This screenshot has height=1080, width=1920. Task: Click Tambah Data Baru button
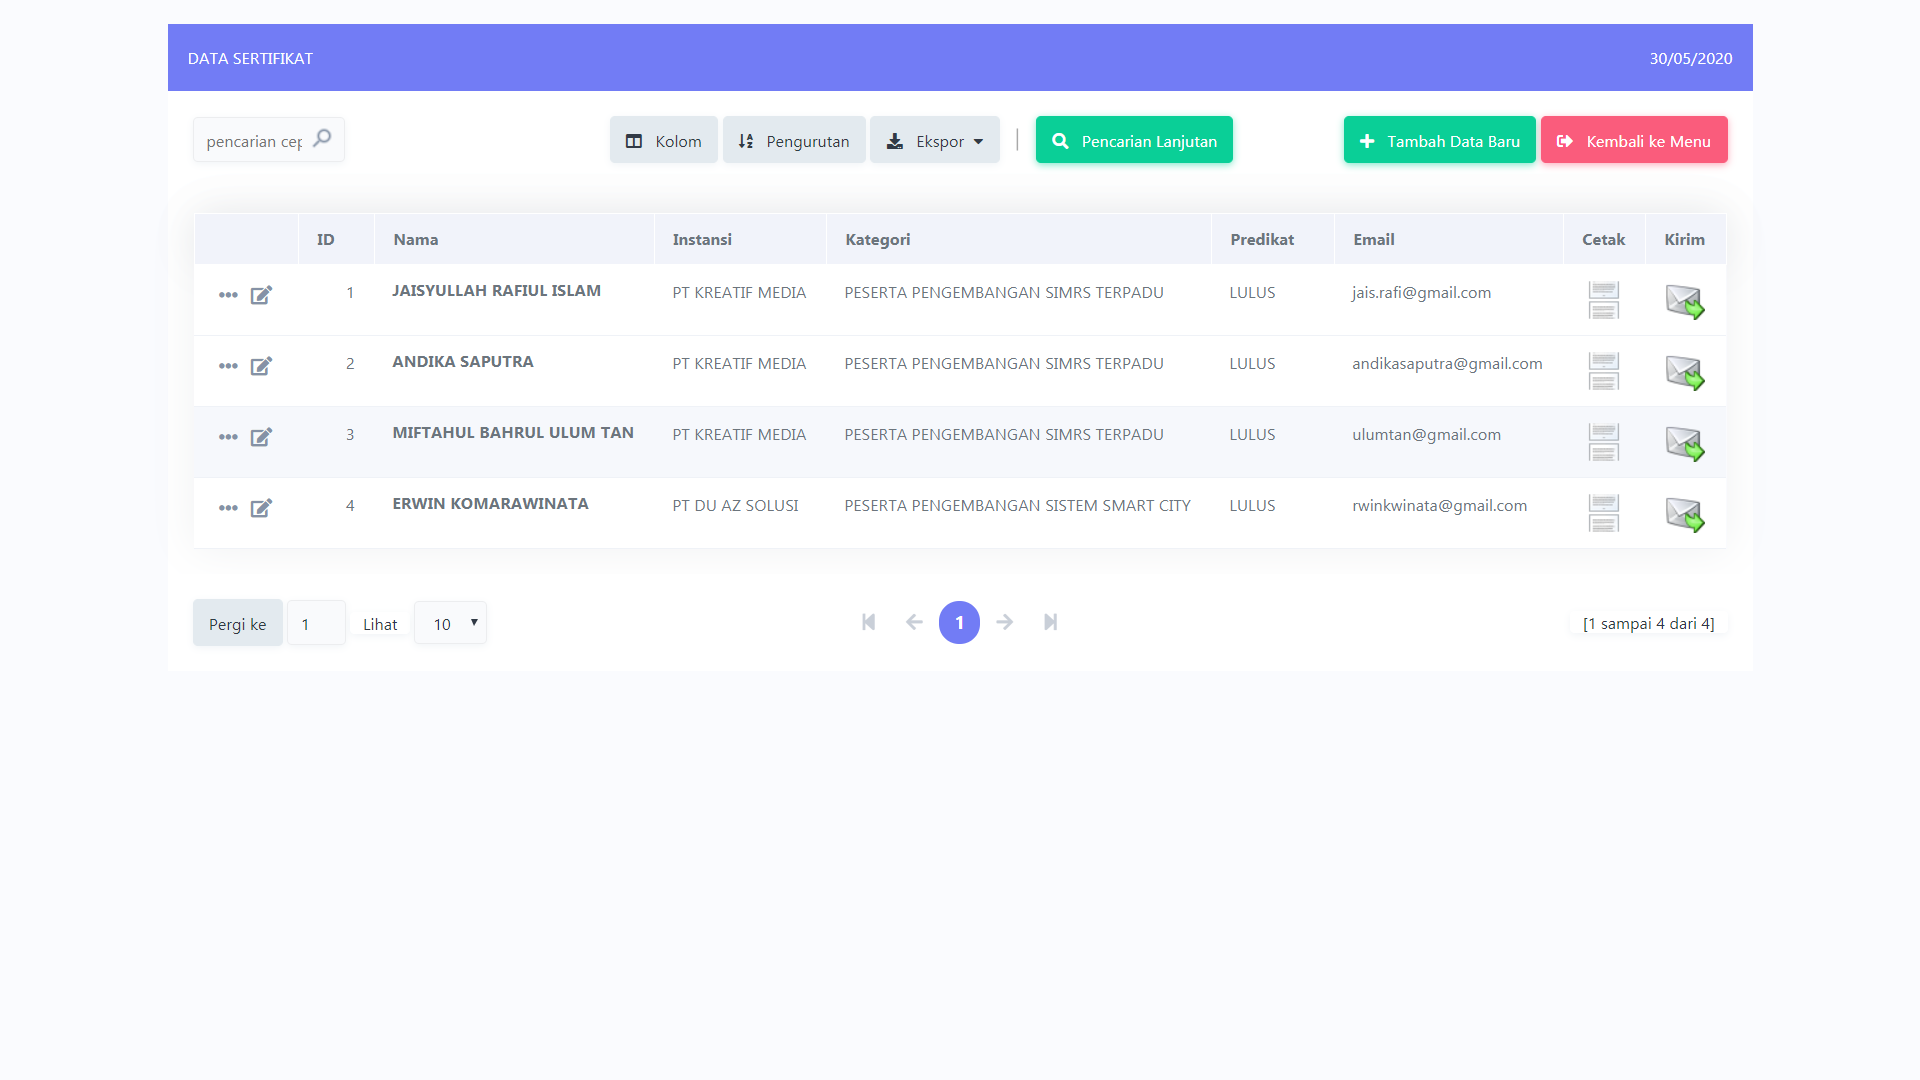click(1439, 141)
